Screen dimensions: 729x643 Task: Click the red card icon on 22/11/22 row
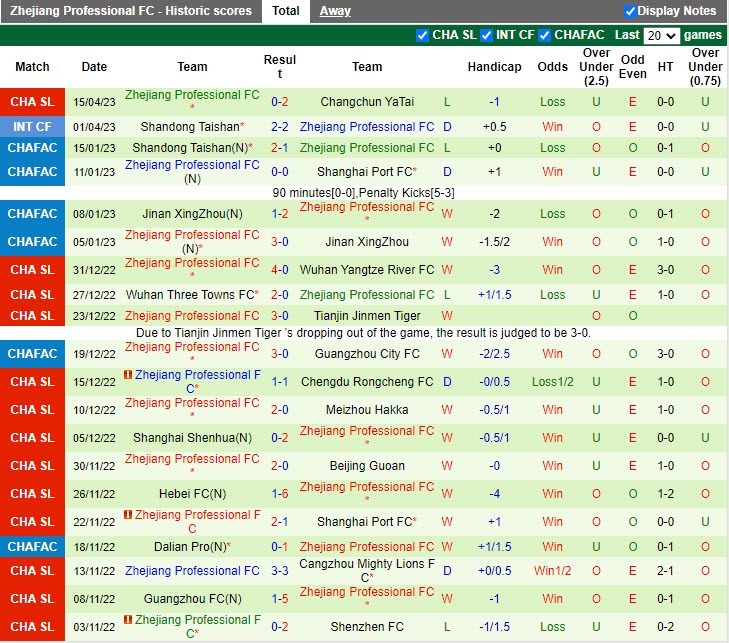point(128,514)
